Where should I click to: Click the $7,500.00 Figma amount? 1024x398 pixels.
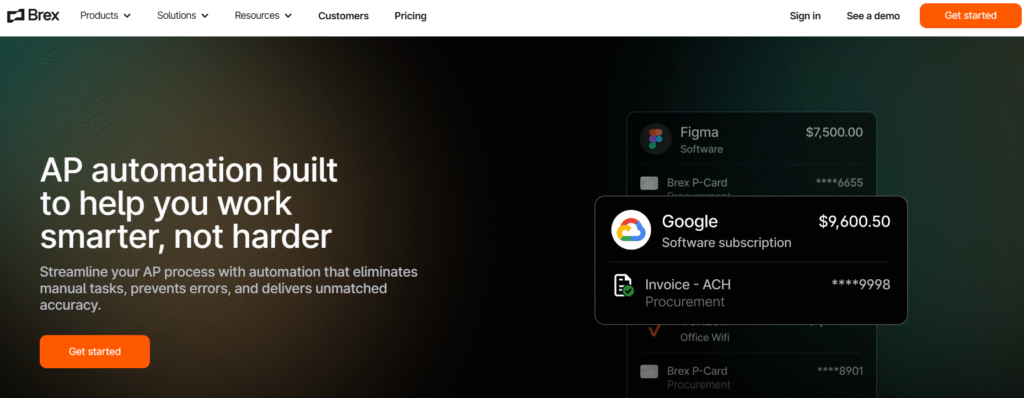point(834,133)
